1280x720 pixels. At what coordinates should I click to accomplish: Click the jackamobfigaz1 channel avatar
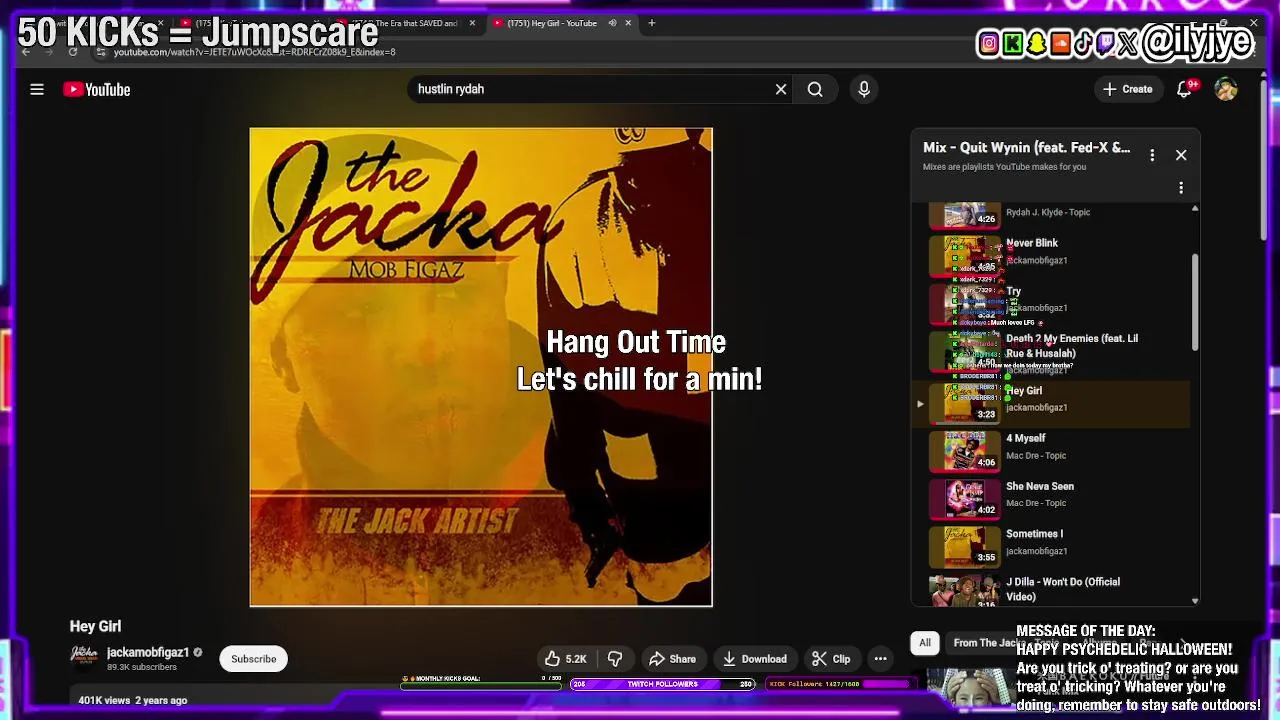tap(84, 656)
